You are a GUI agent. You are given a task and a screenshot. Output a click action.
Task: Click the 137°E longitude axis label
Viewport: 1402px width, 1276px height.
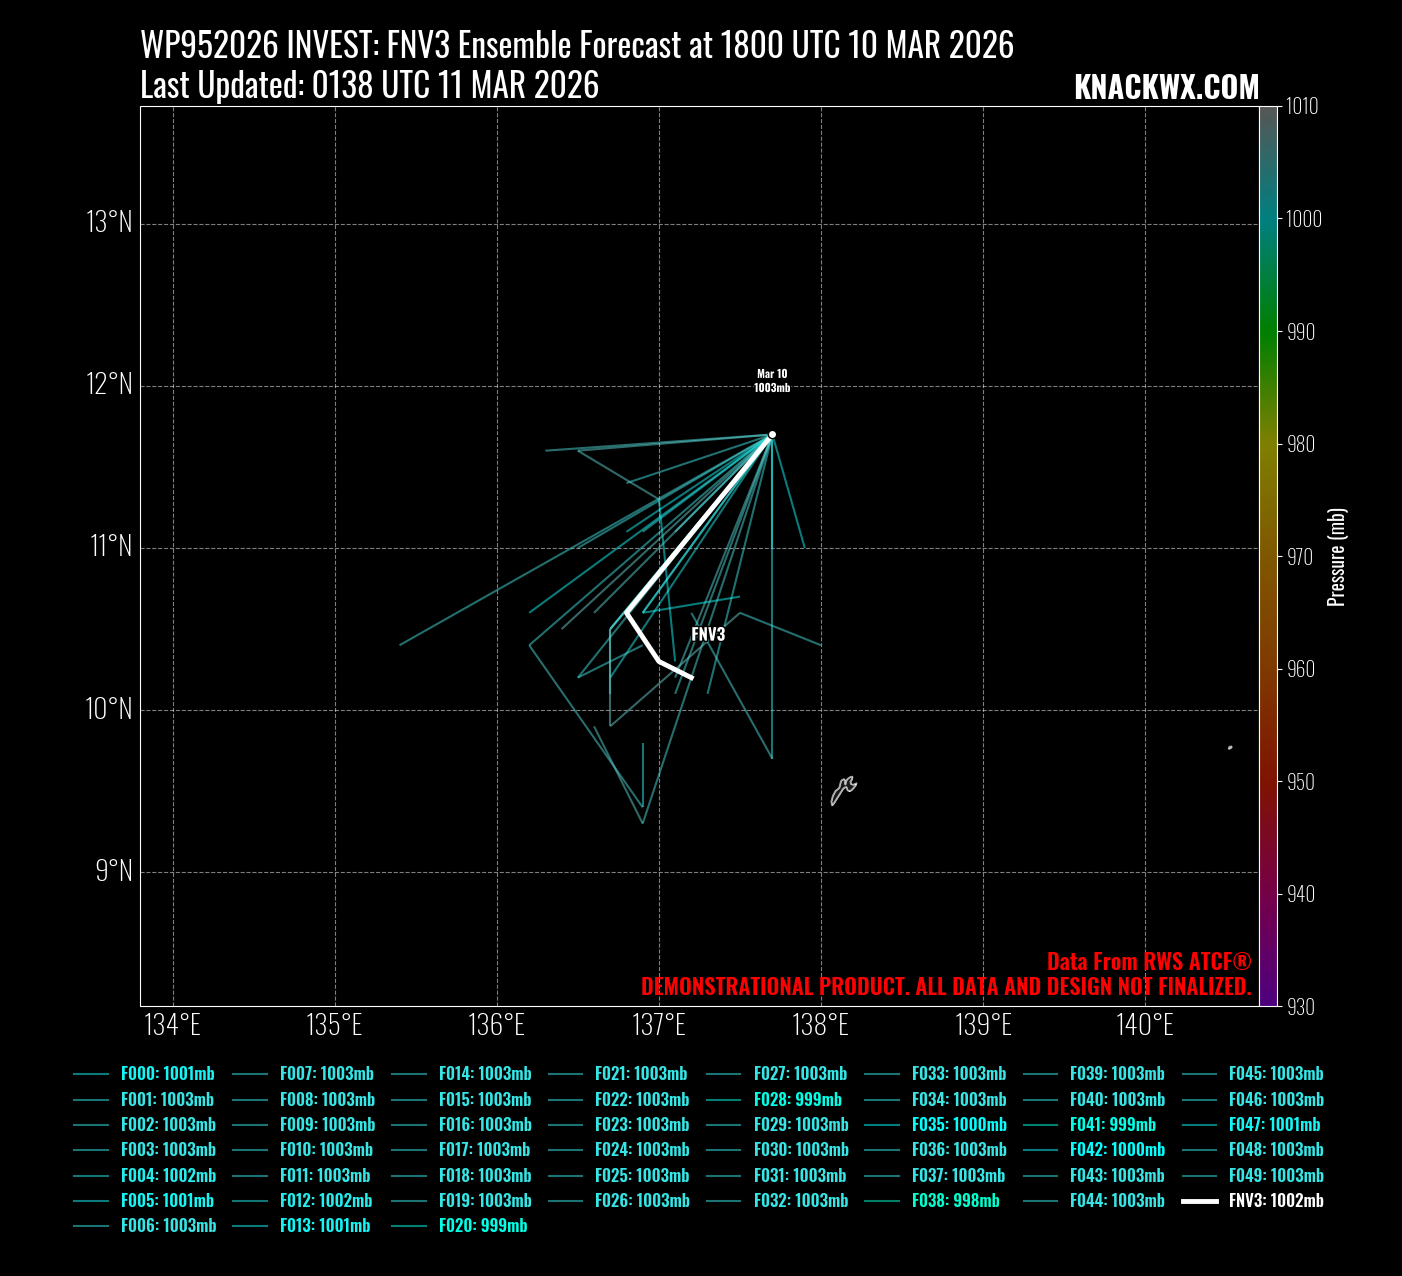[x=659, y=1025]
